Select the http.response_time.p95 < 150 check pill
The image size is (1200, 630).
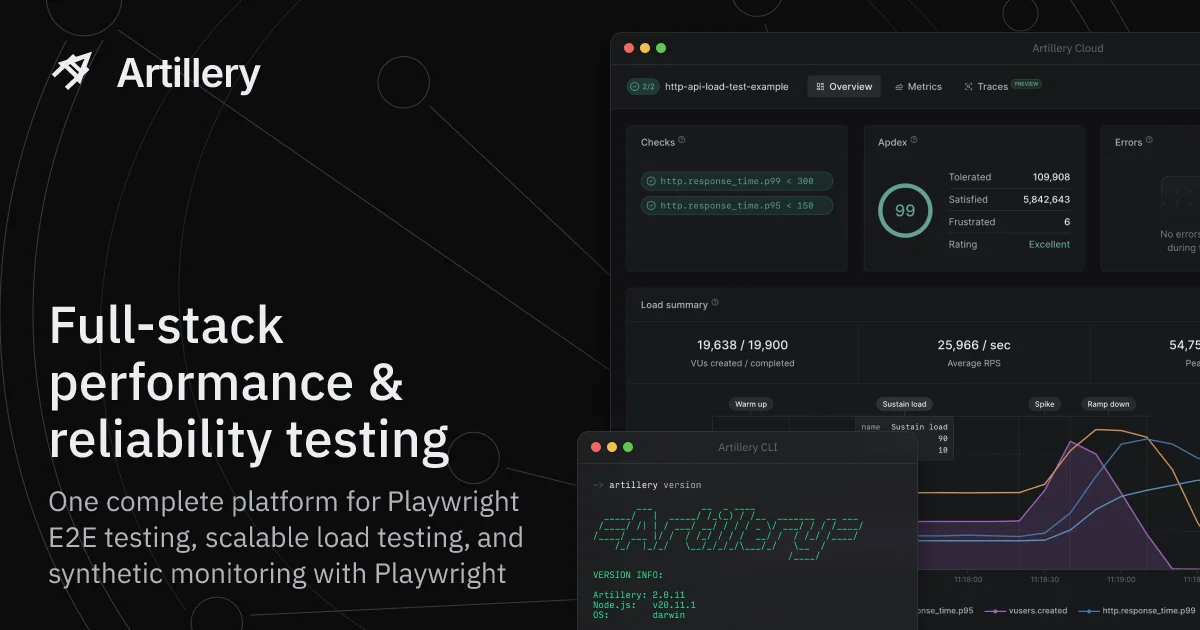coord(737,206)
